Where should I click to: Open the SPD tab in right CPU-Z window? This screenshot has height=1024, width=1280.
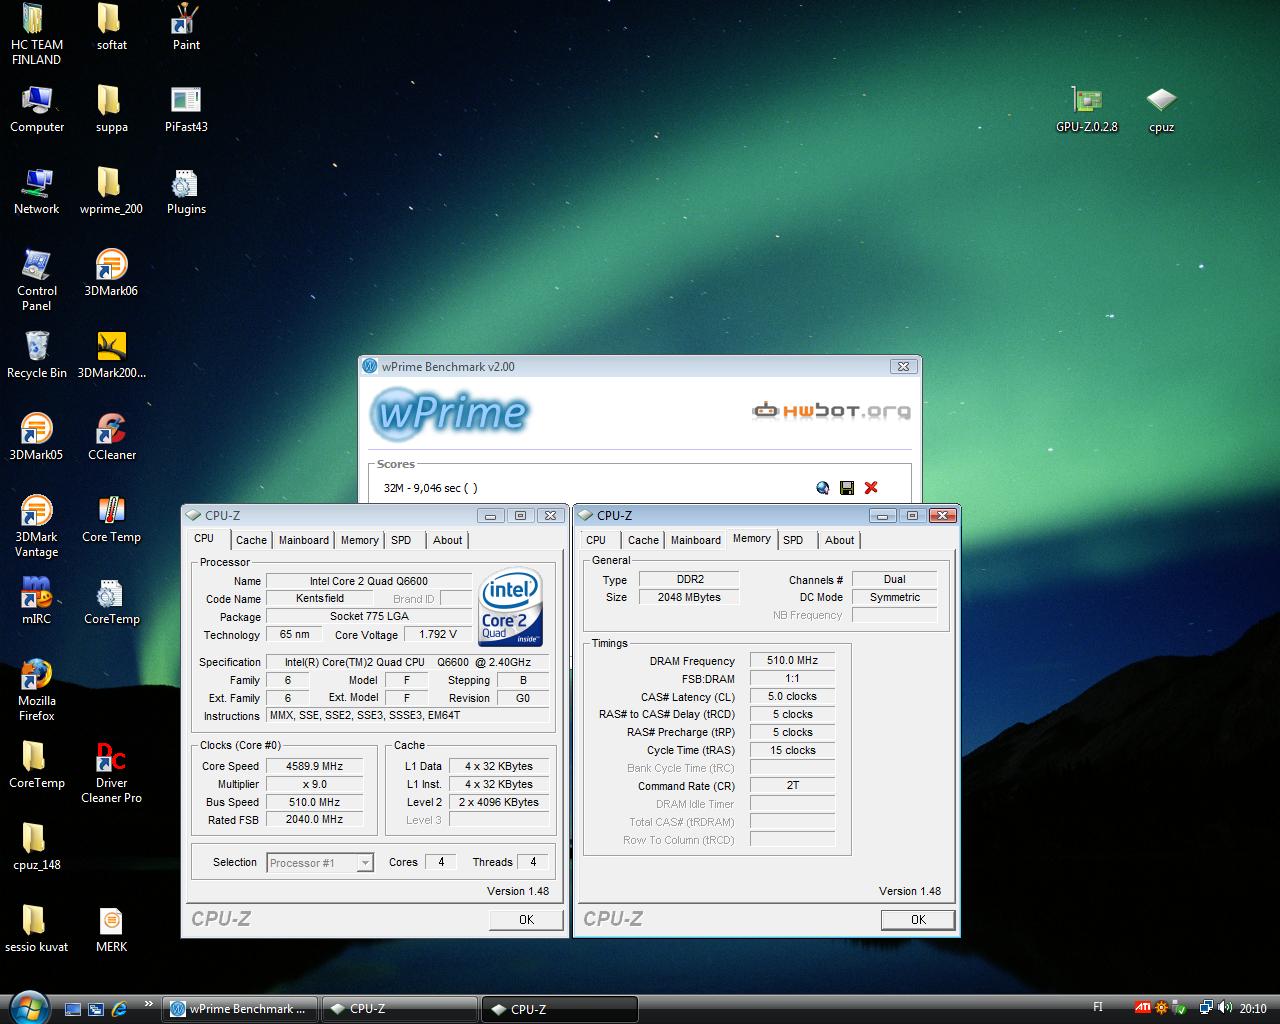(793, 540)
